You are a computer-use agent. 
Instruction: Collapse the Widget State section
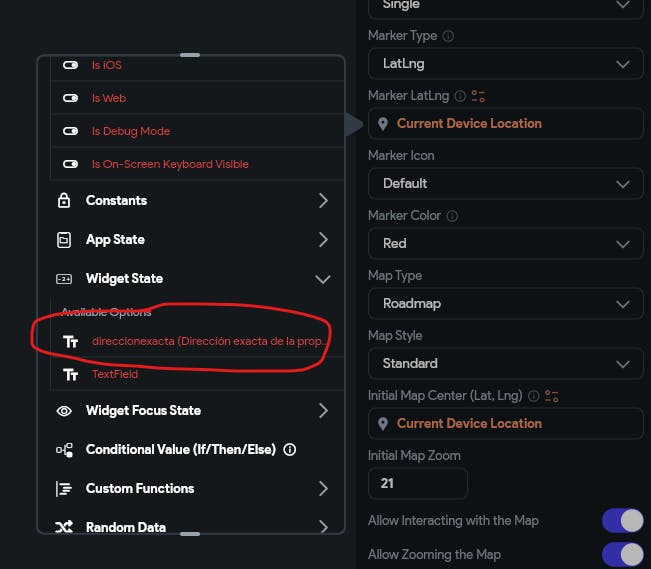322,279
